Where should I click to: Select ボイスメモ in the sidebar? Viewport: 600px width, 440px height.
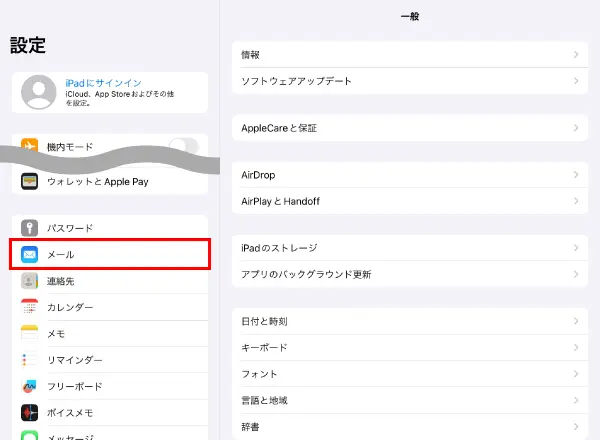(110, 413)
